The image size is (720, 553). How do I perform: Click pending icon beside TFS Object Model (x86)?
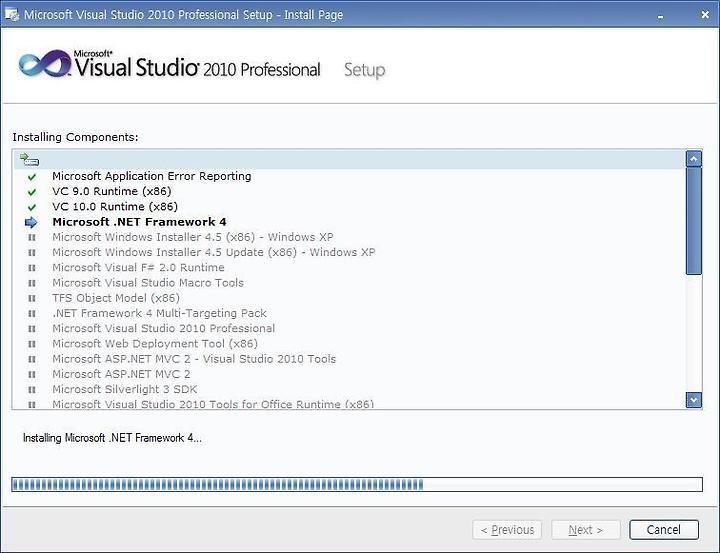32,298
